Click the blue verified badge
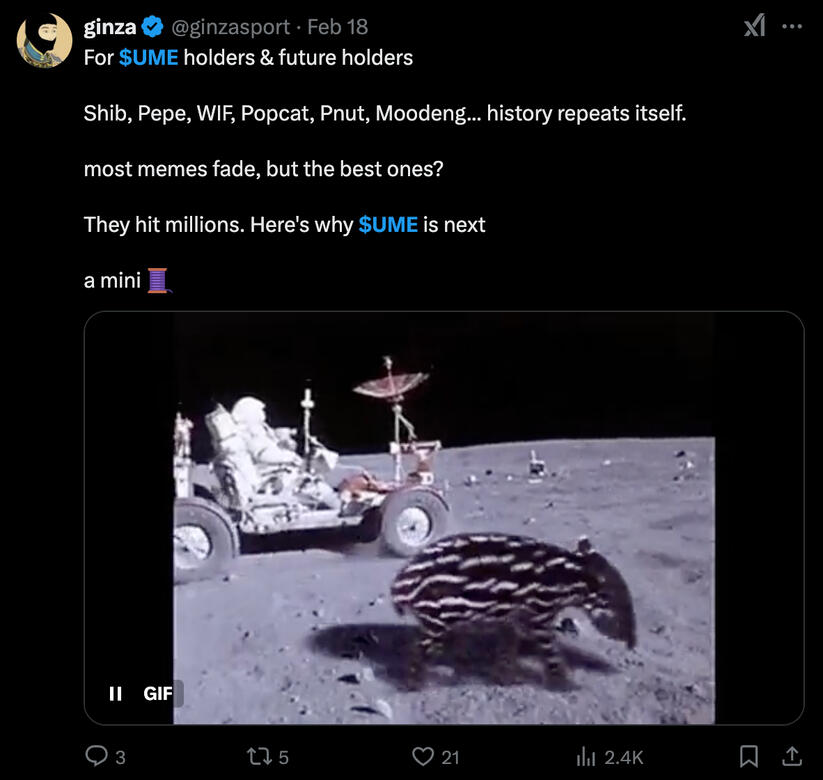 [153, 27]
